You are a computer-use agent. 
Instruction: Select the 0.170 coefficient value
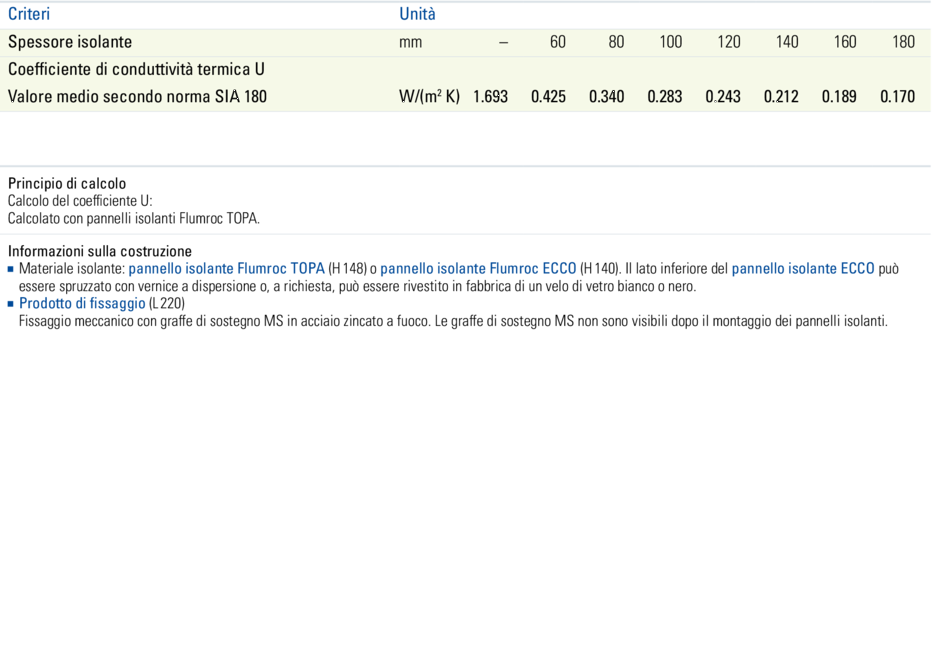coord(897,97)
